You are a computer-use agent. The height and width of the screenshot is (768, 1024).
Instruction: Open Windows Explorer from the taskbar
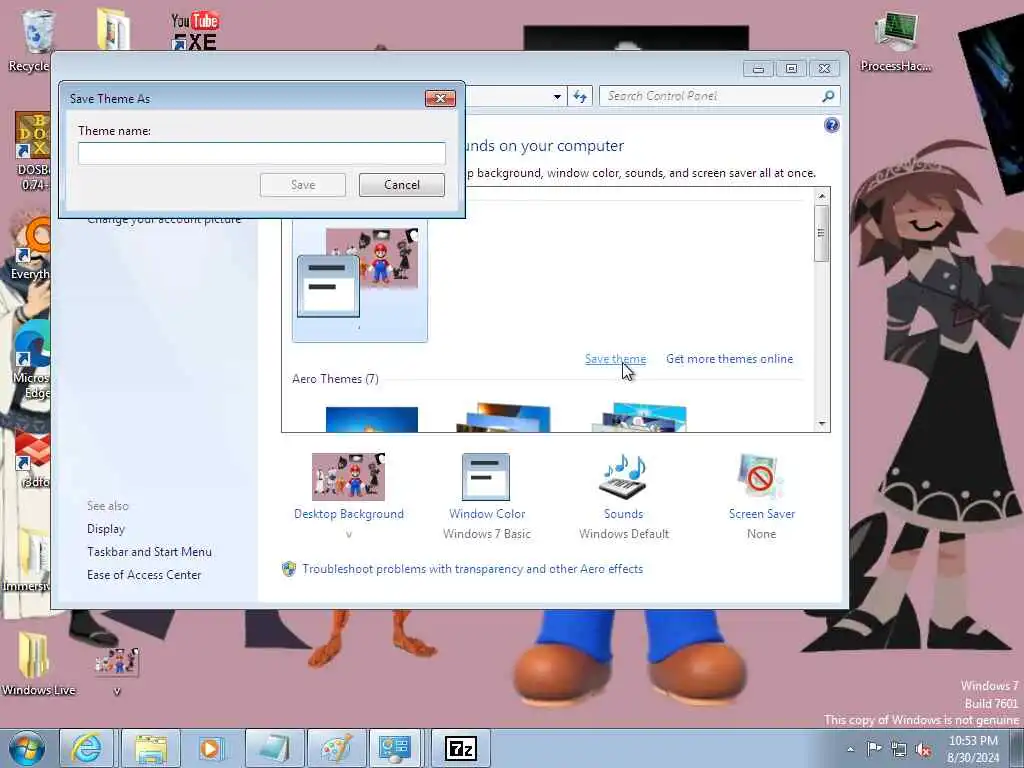point(151,748)
